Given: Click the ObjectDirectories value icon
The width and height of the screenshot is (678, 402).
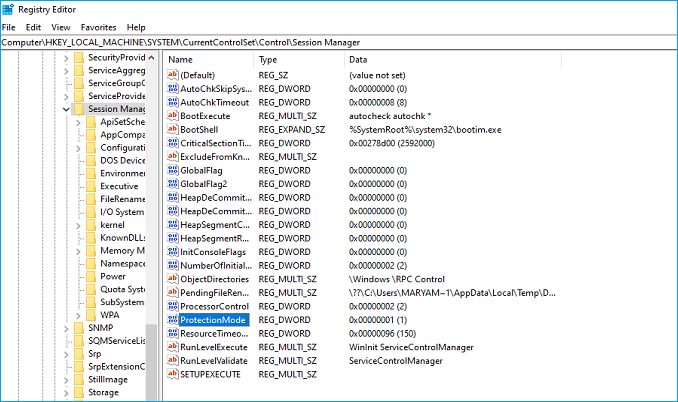Looking at the screenshot, I should [x=173, y=279].
